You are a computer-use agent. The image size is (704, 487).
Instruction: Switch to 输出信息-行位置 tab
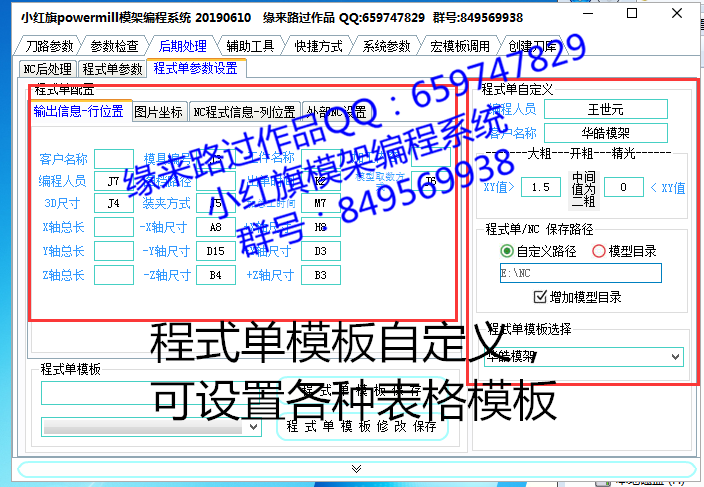tap(79, 111)
